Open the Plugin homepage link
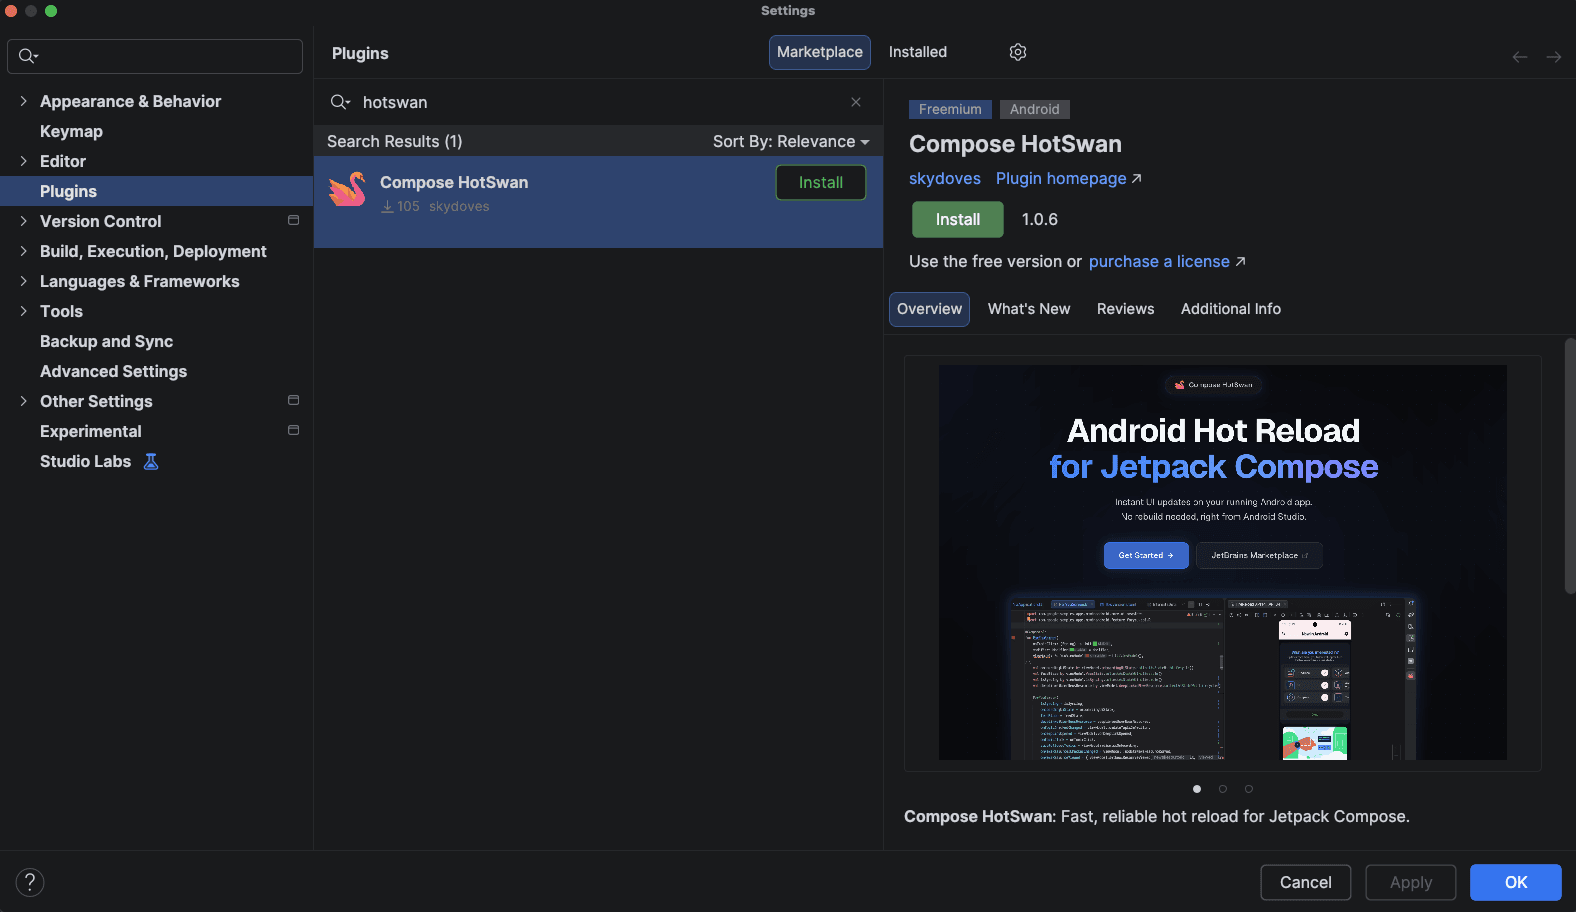The width and height of the screenshot is (1576, 912). pos(1068,178)
